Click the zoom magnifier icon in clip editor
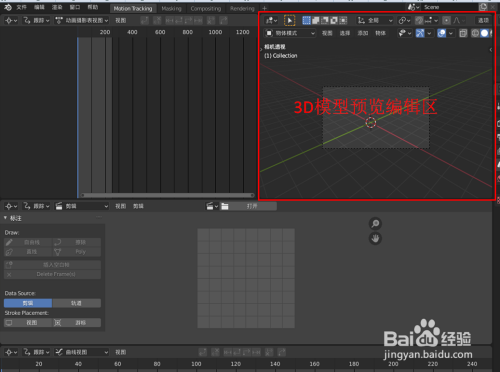The width and height of the screenshot is (500, 372). pyautogui.click(x=375, y=224)
